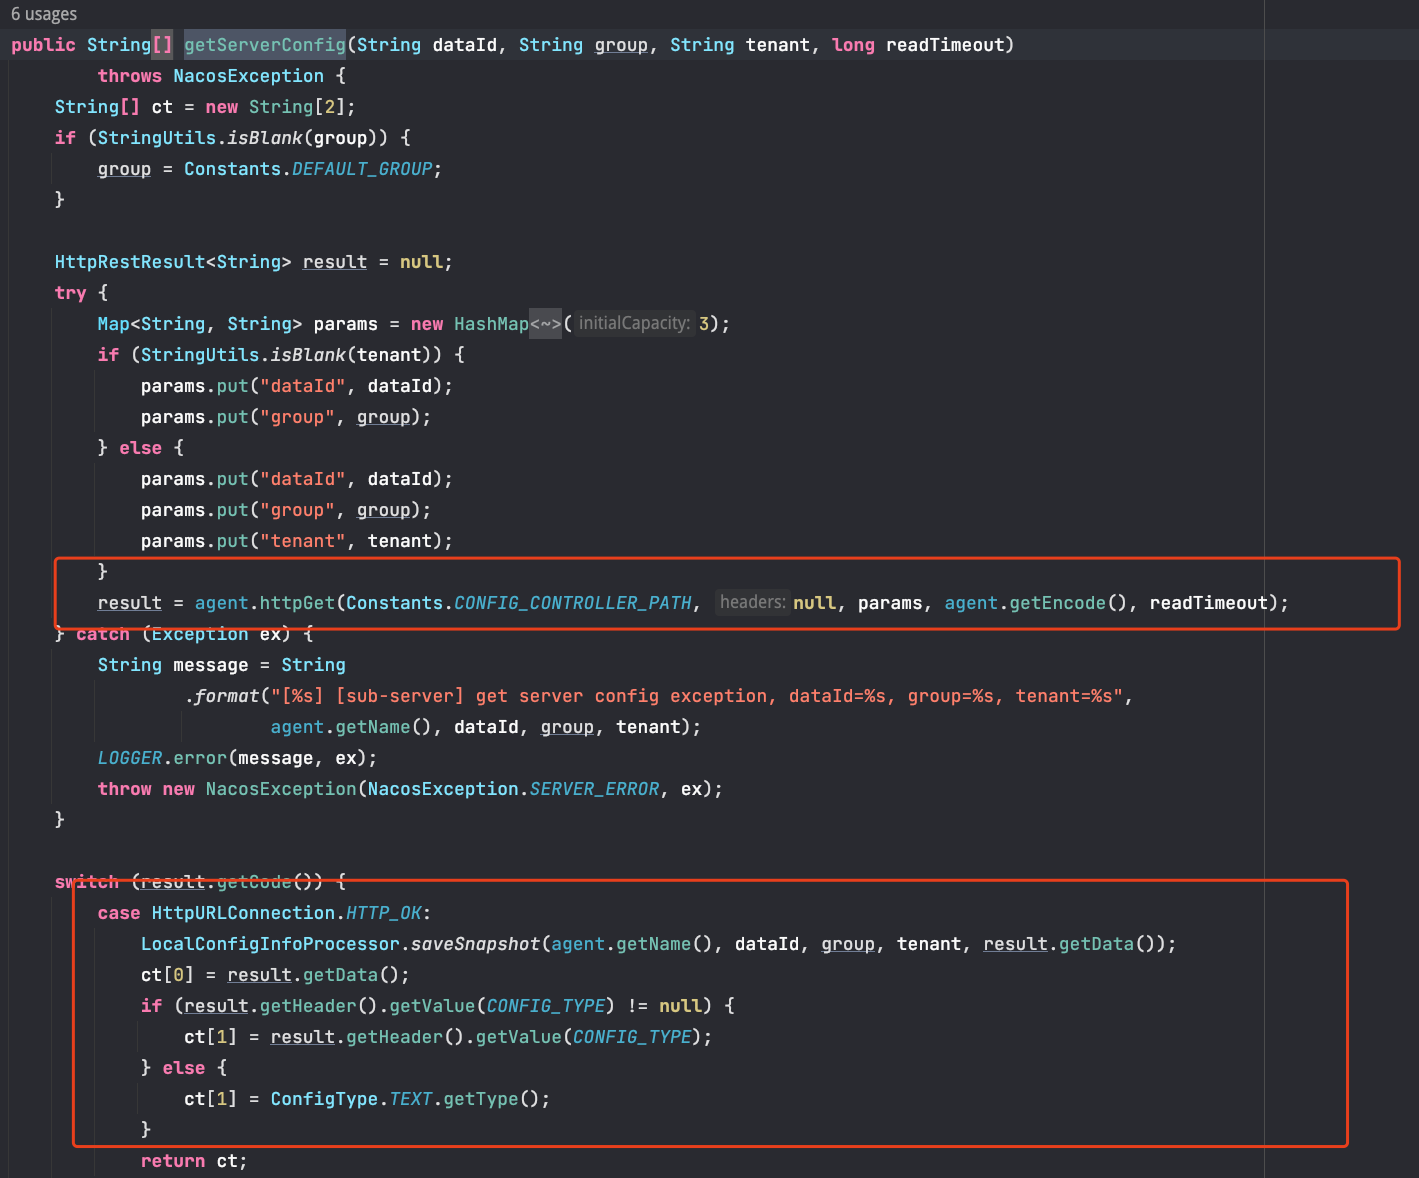
Task: Place the cursor on the try keyword
Action: pyautogui.click(x=70, y=293)
